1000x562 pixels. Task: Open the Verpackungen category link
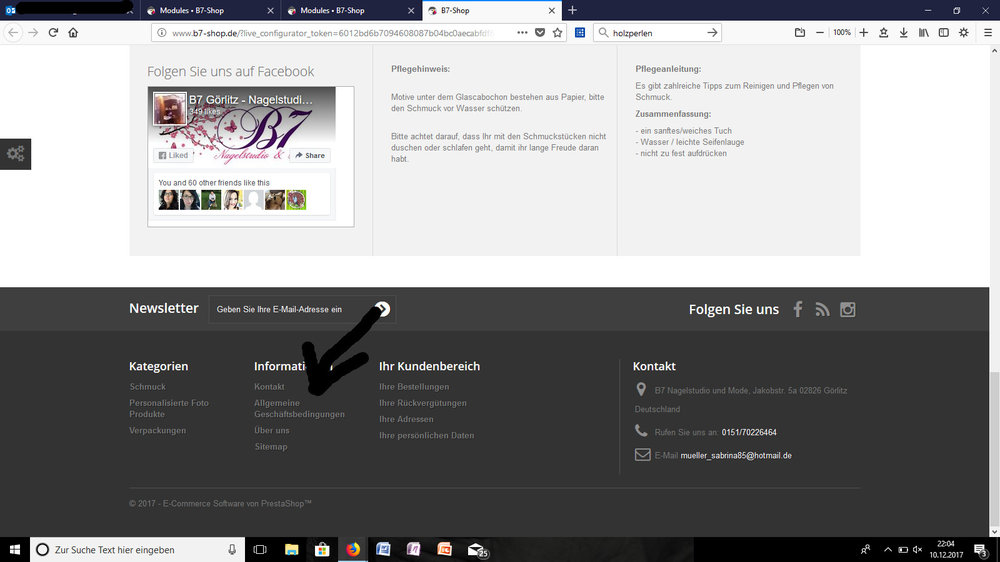pyautogui.click(x=158, y=431)
